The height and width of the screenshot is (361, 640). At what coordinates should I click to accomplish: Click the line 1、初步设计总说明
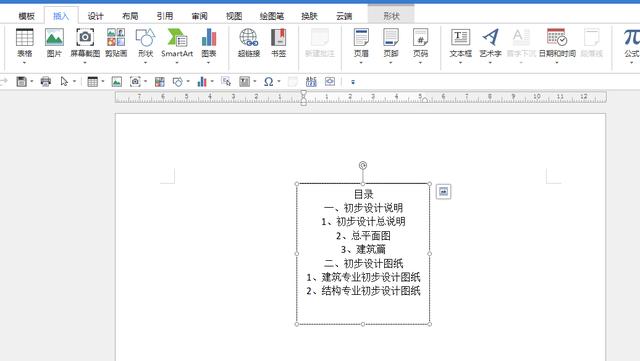click(363, 222)
